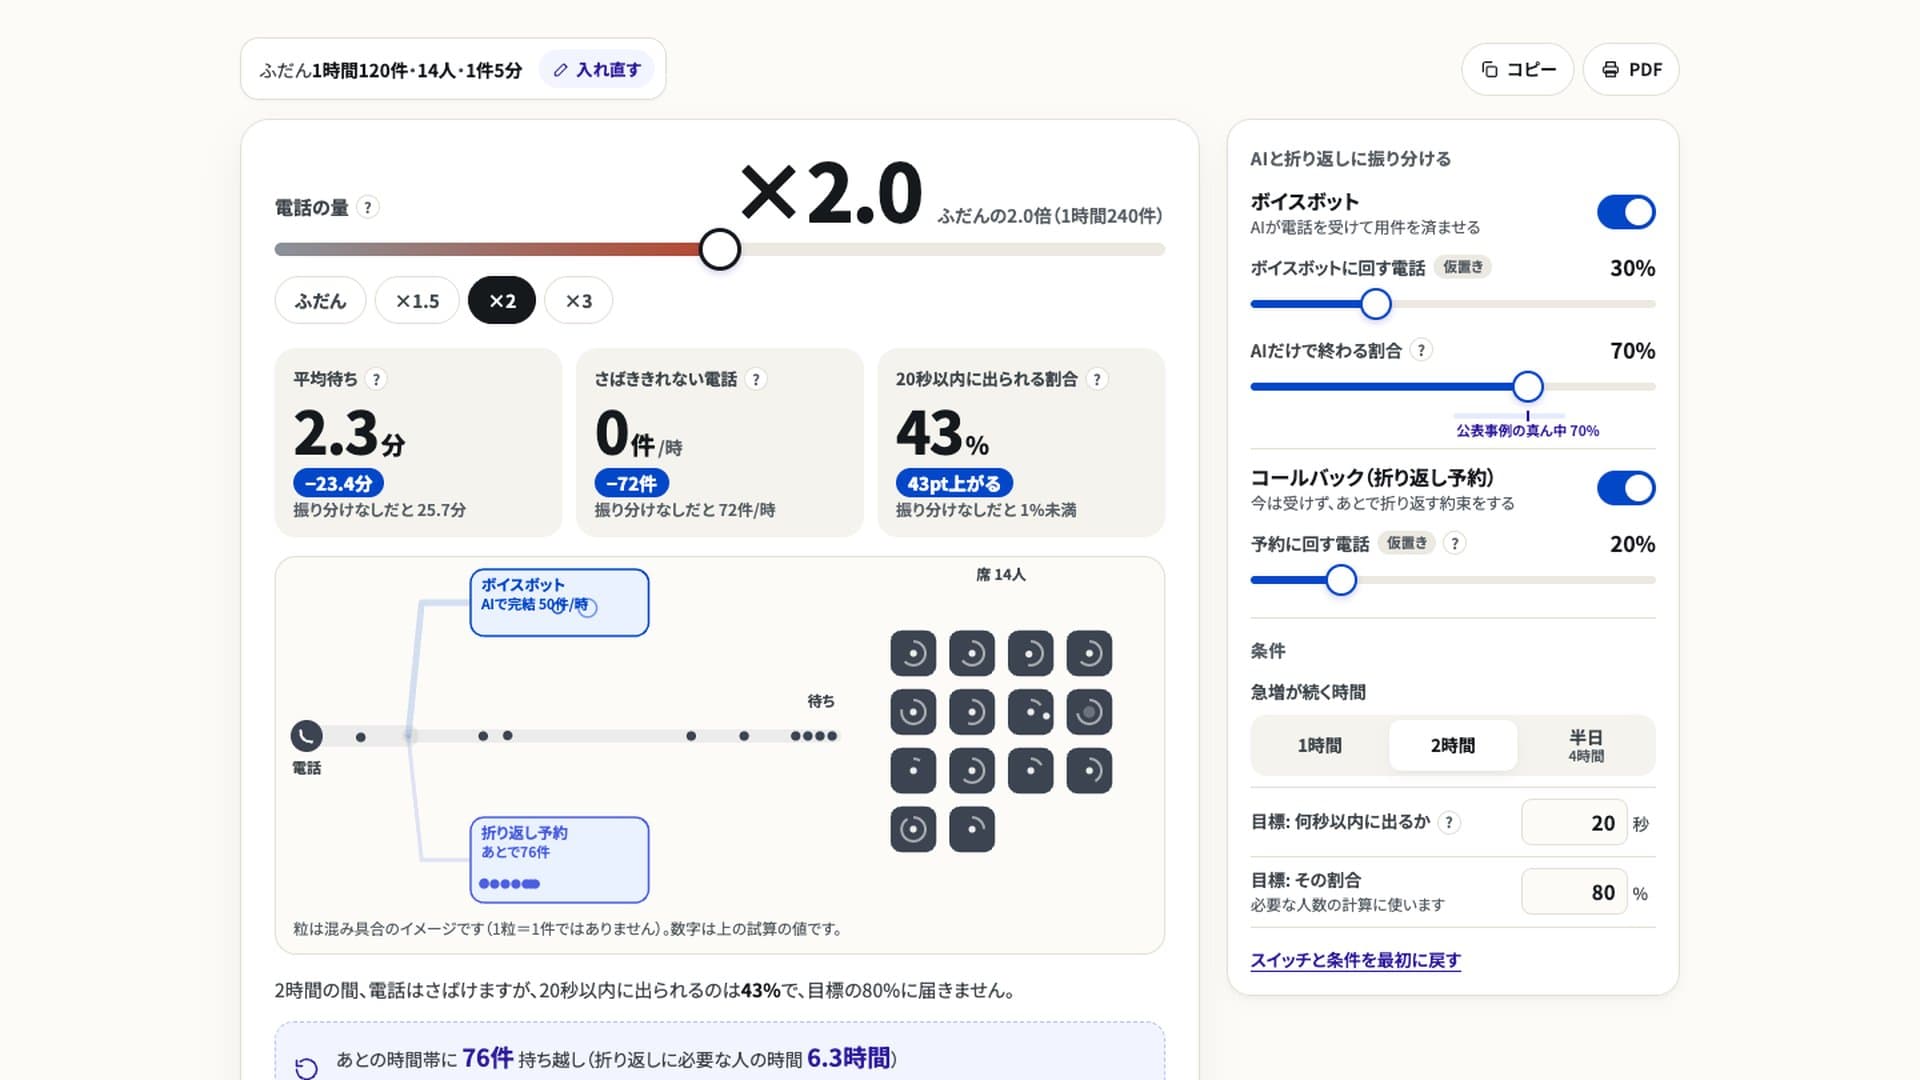Click the PDF export button
Image resolution: width=1920 pixels, height=1080 pixels.
coord(1631,70)
